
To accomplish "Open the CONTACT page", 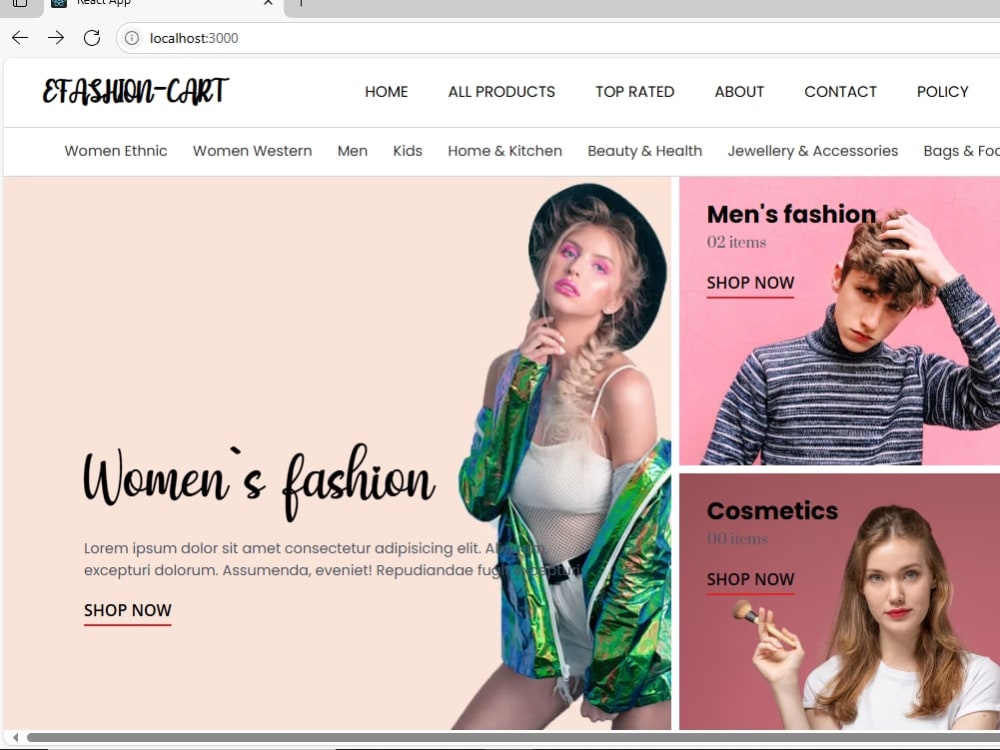I will pos(841,92).
